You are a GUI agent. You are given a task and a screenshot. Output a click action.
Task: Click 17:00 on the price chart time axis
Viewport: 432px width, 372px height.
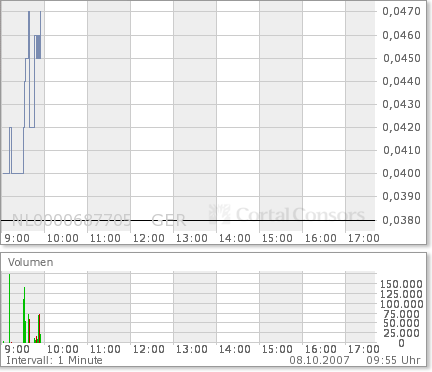pyautogui.click(x=364, y=239)
